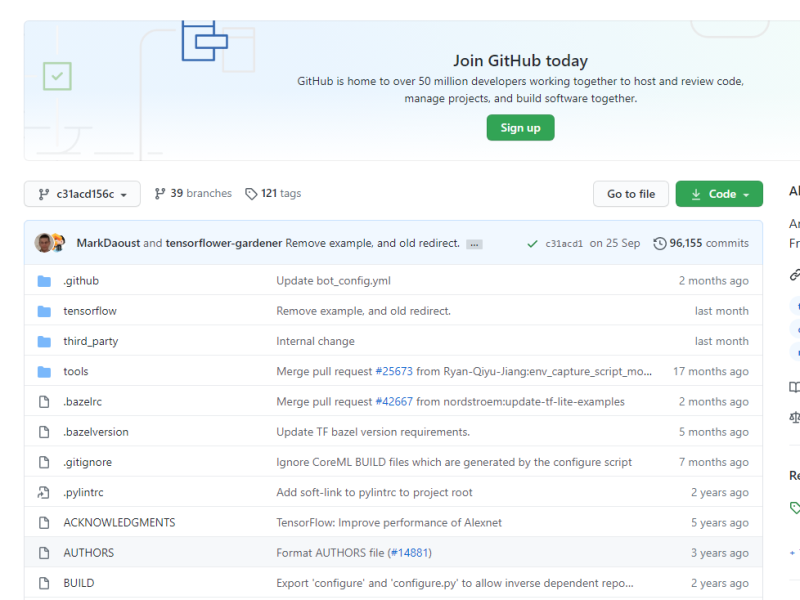This screenshot has height=600, width=800.
Task: Click the tensorflow folder icon
Action: [44, 311]
